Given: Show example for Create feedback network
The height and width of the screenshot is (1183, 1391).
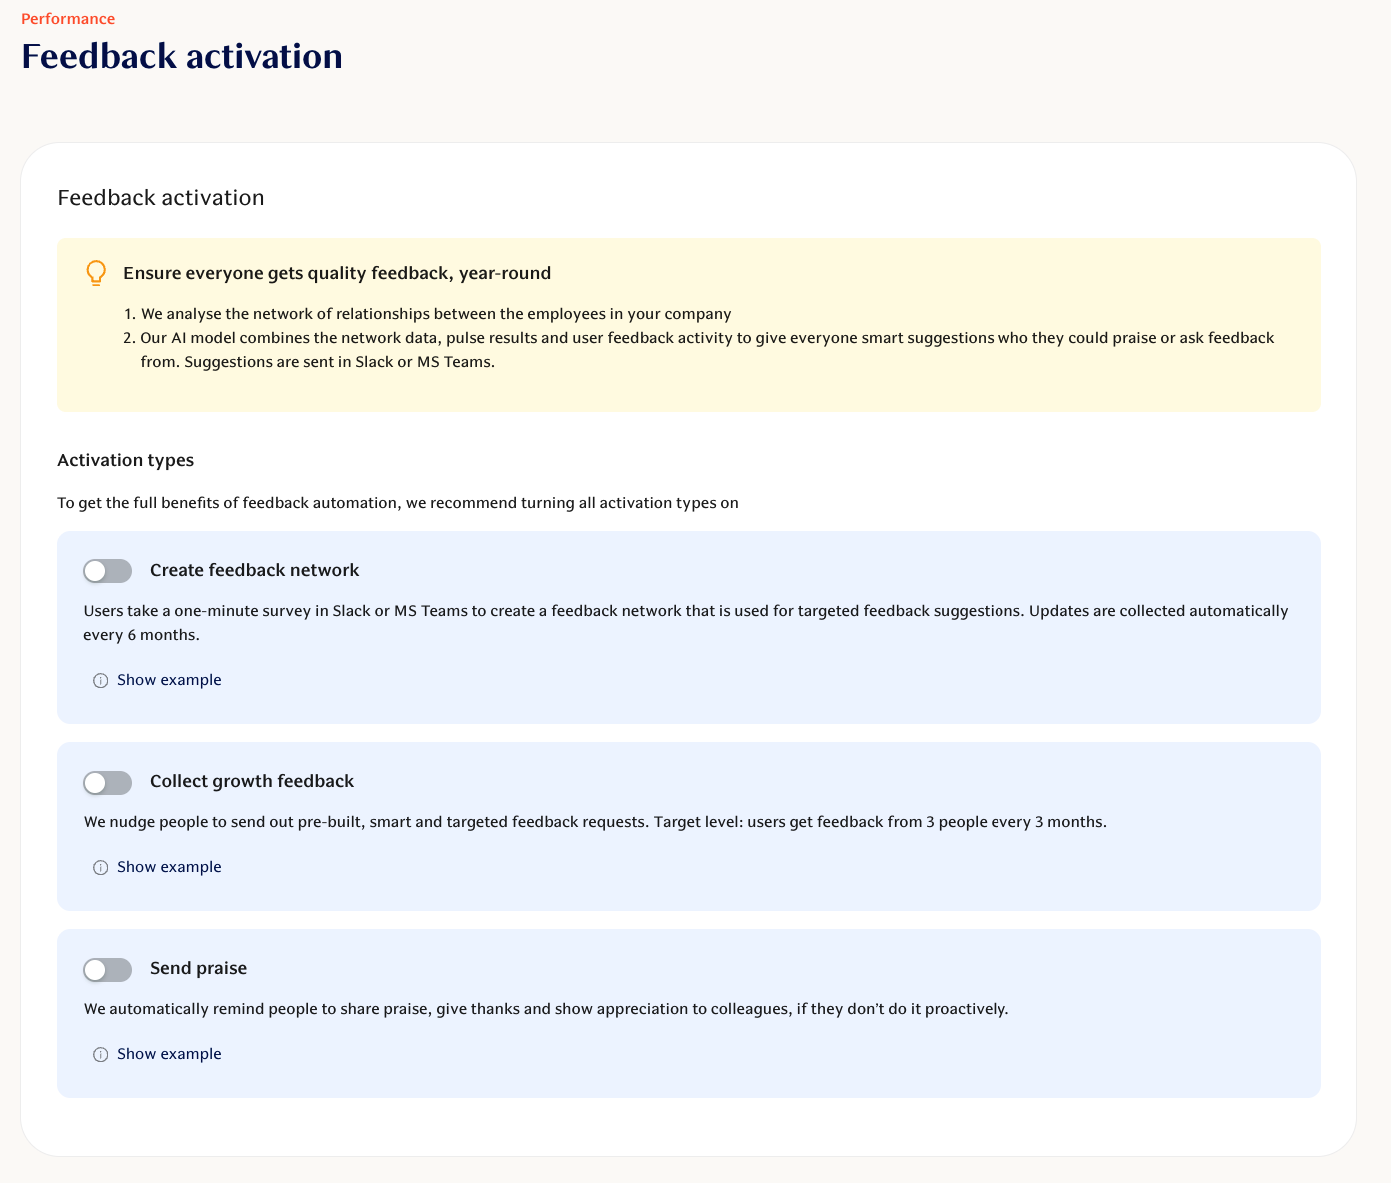Looking at the screenshot, I should pyautogui.click(x=169, y=680).
